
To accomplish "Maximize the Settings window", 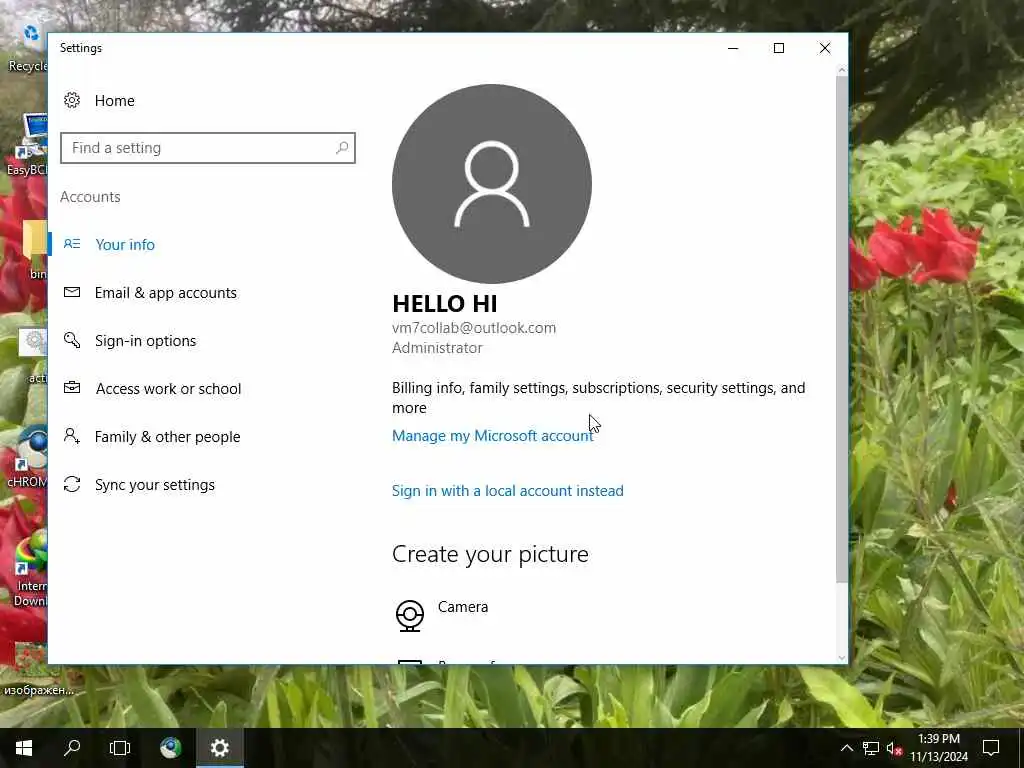I will pyautogui.click(x=778, y=48).
